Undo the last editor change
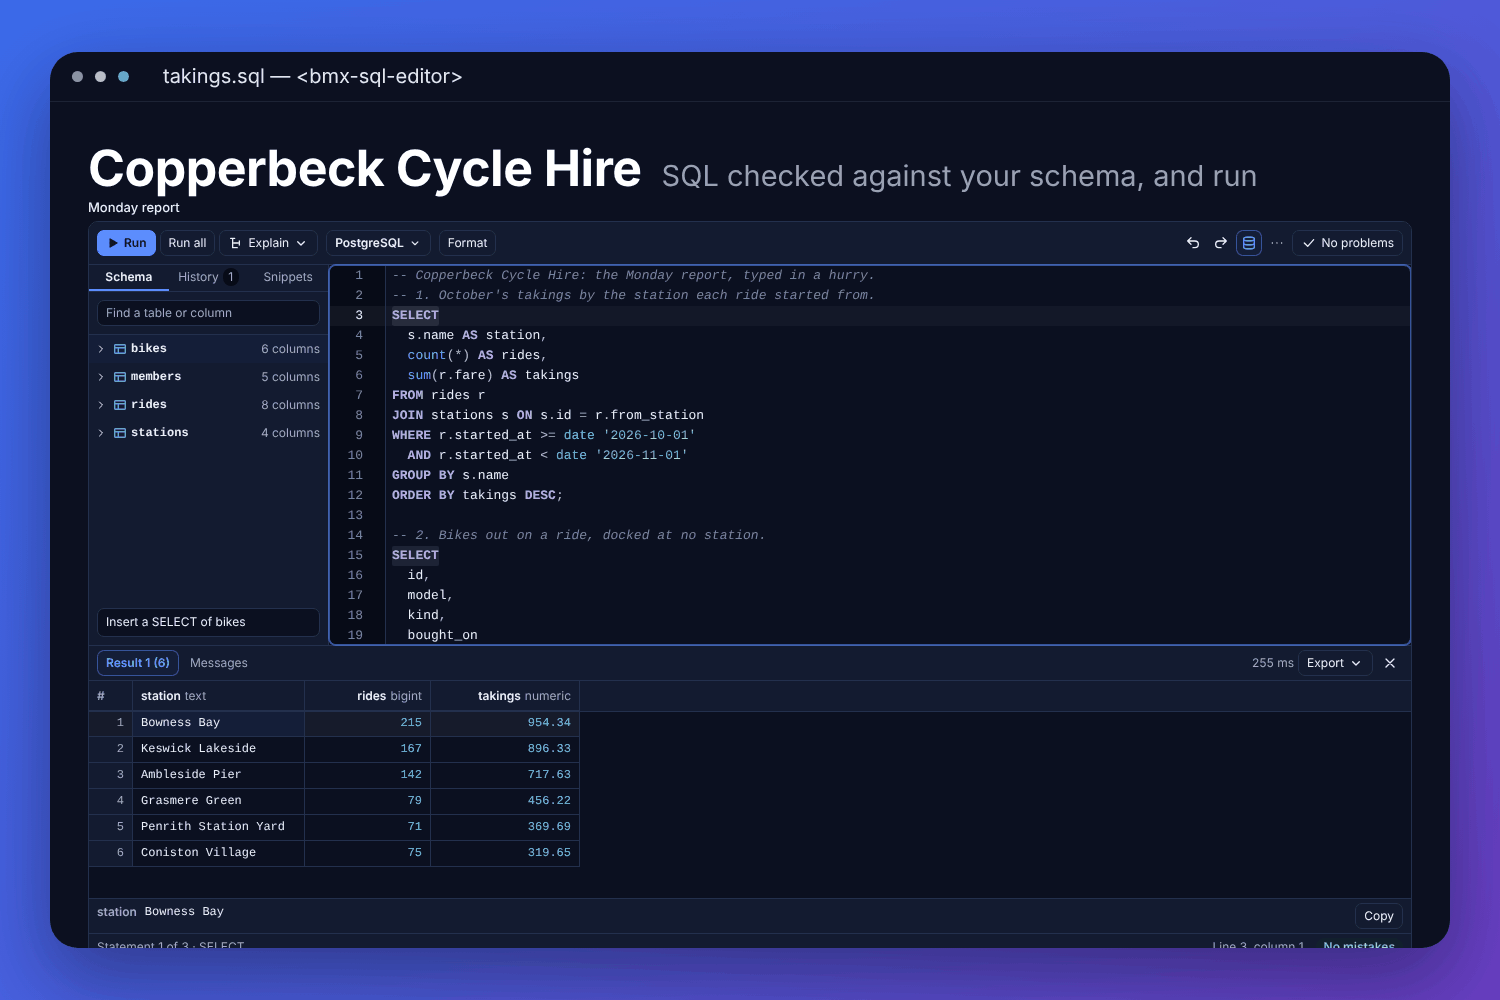This screenshot has height=1000, width=1500. 1193,243
